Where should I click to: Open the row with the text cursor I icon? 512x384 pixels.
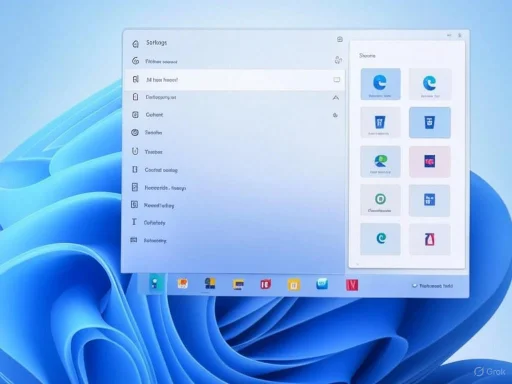tap(235, 222)
